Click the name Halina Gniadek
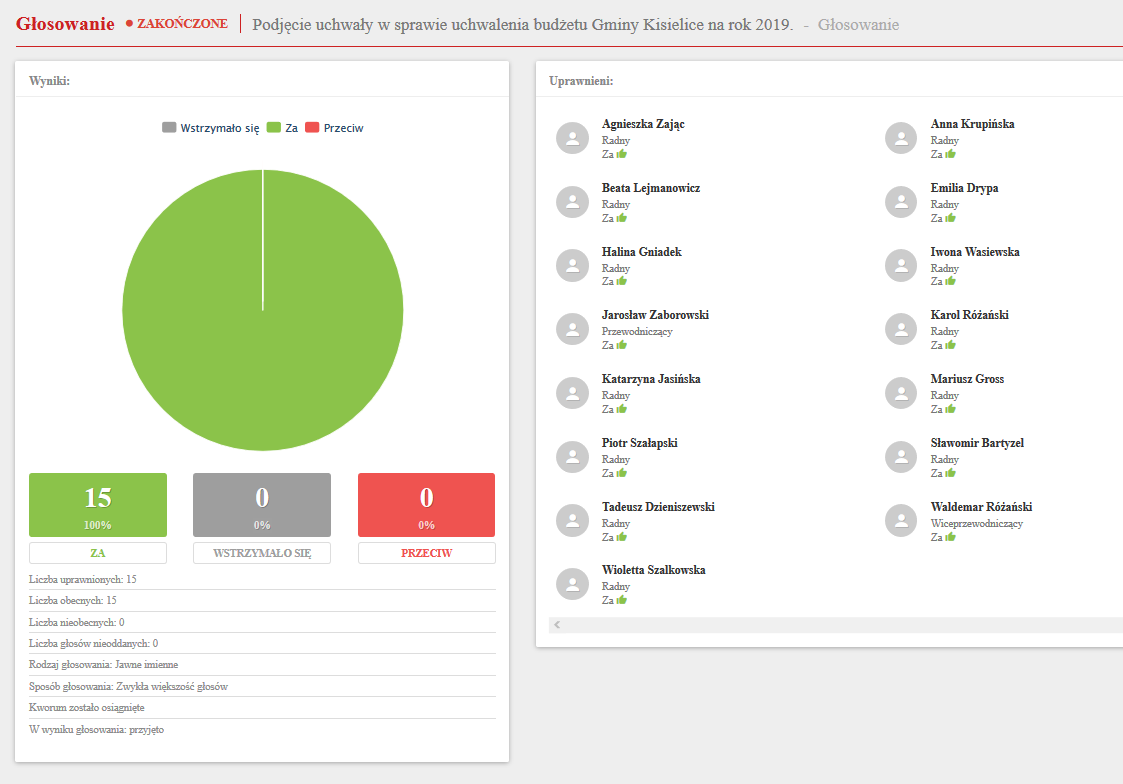This screenshot has height=784, width=1123. click(641, 252)
